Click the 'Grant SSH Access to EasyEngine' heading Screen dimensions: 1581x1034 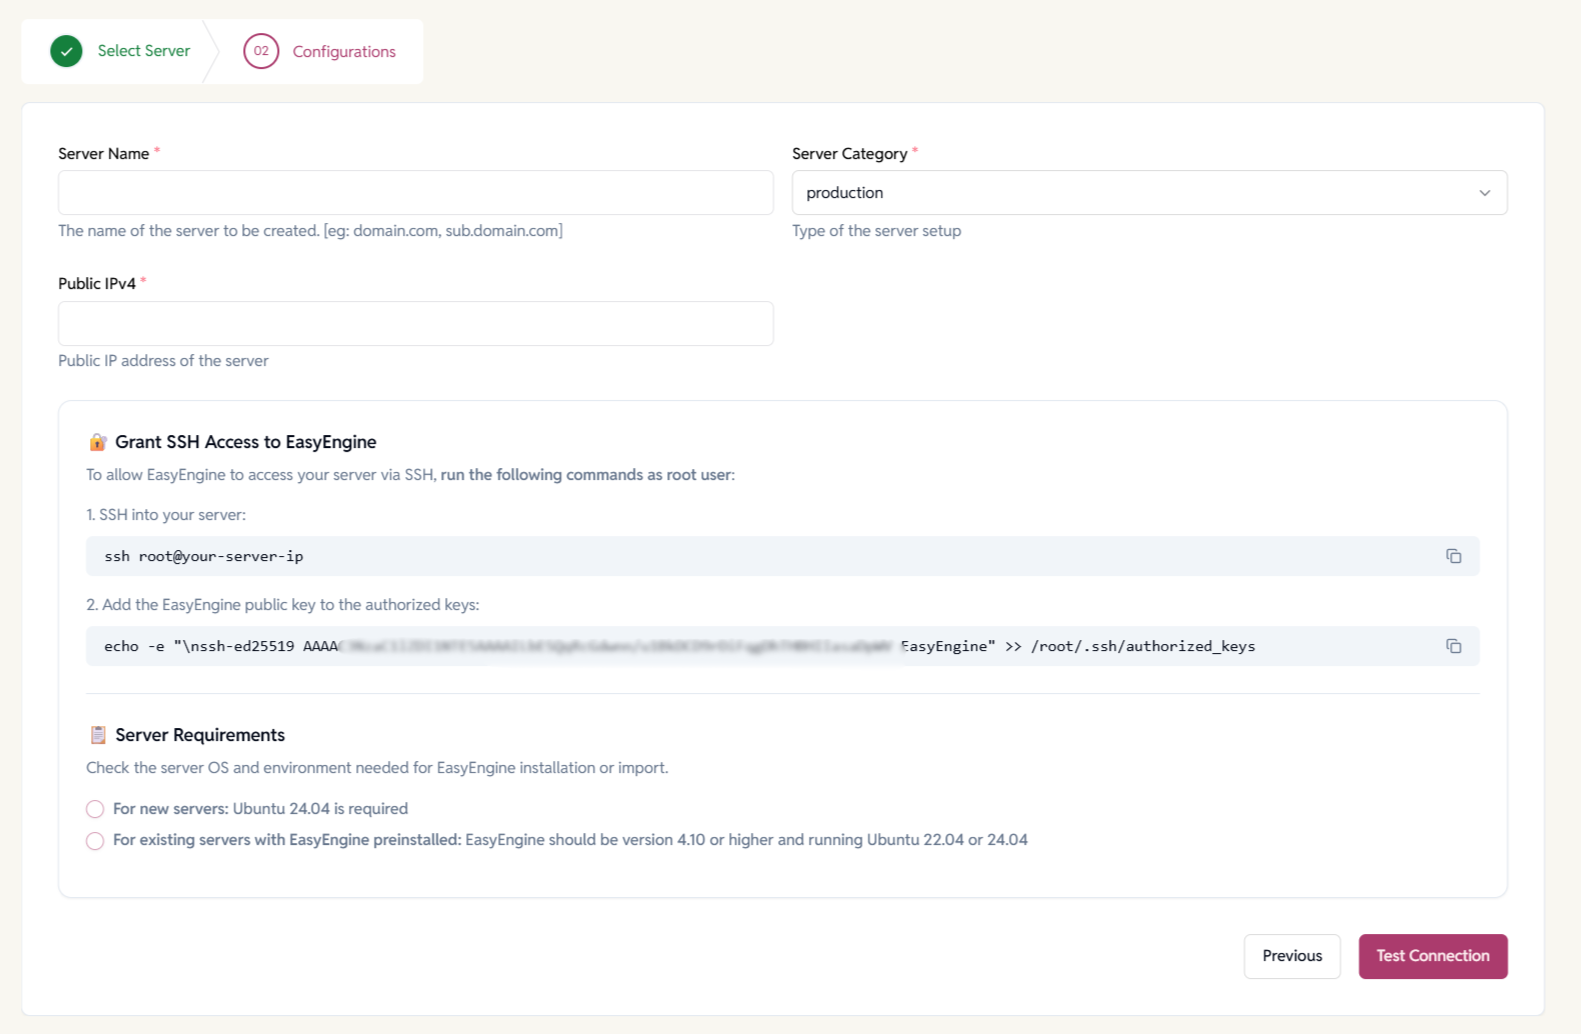pyautogui.click(x=246, y=442)
